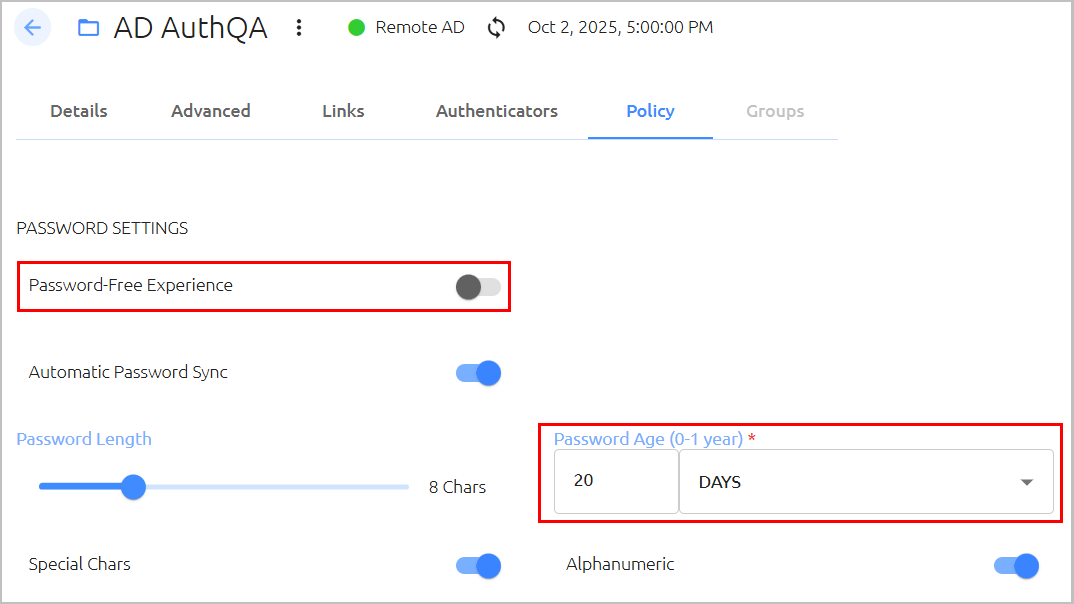Click the Policy tab
1074x604 pixels.
coord(650,111)
